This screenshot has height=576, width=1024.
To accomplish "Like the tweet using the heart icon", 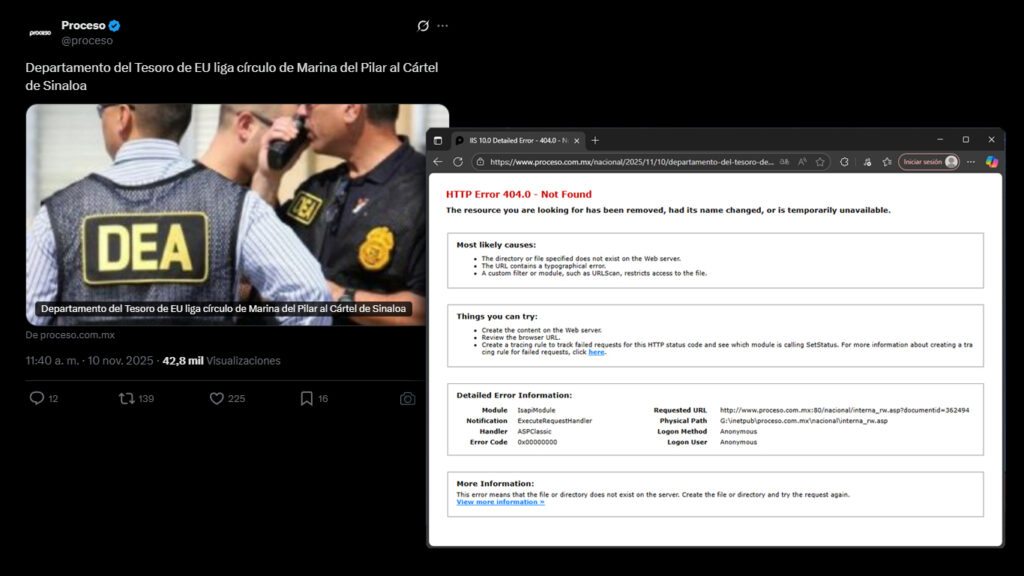I will 216,398.
